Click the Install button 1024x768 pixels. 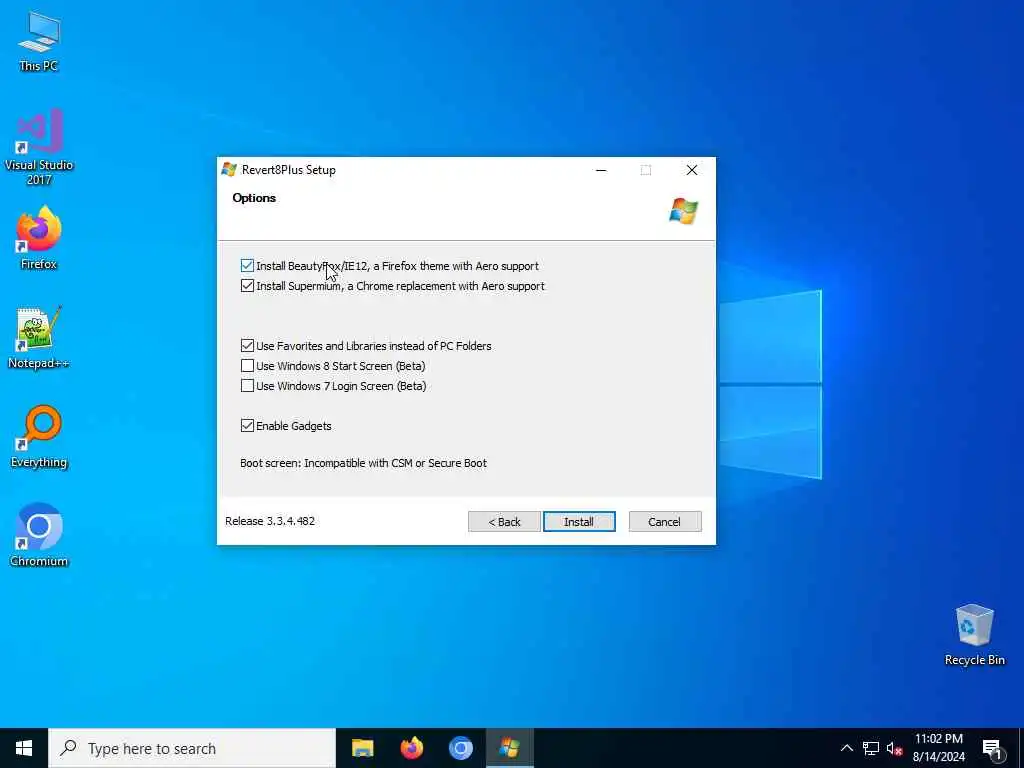(579, 522)
